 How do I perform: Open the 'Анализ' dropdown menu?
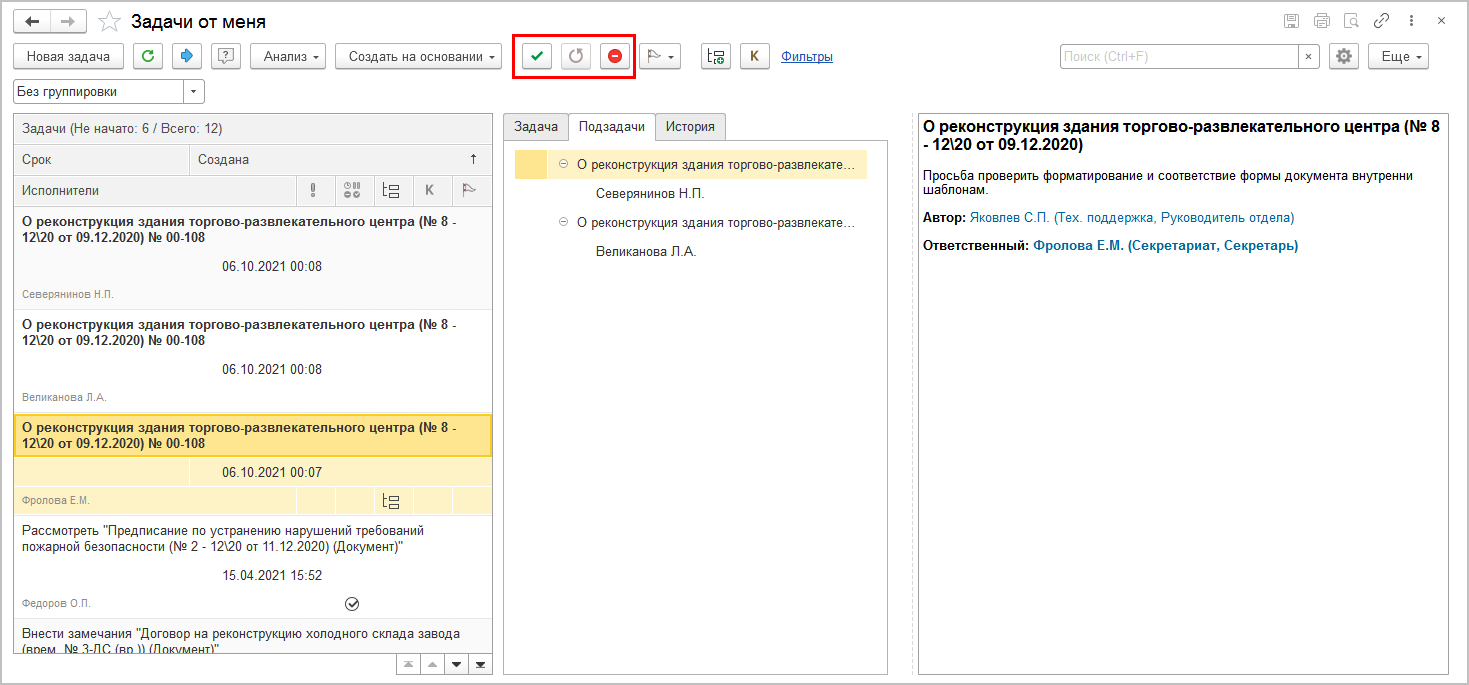[x=288, y=57]
